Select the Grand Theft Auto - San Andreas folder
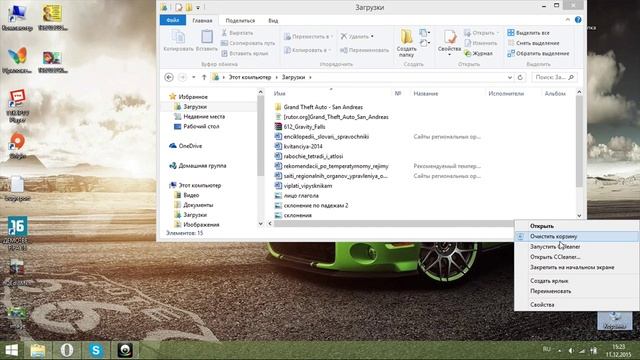640x360 pixels. click(x=323, y=107)
